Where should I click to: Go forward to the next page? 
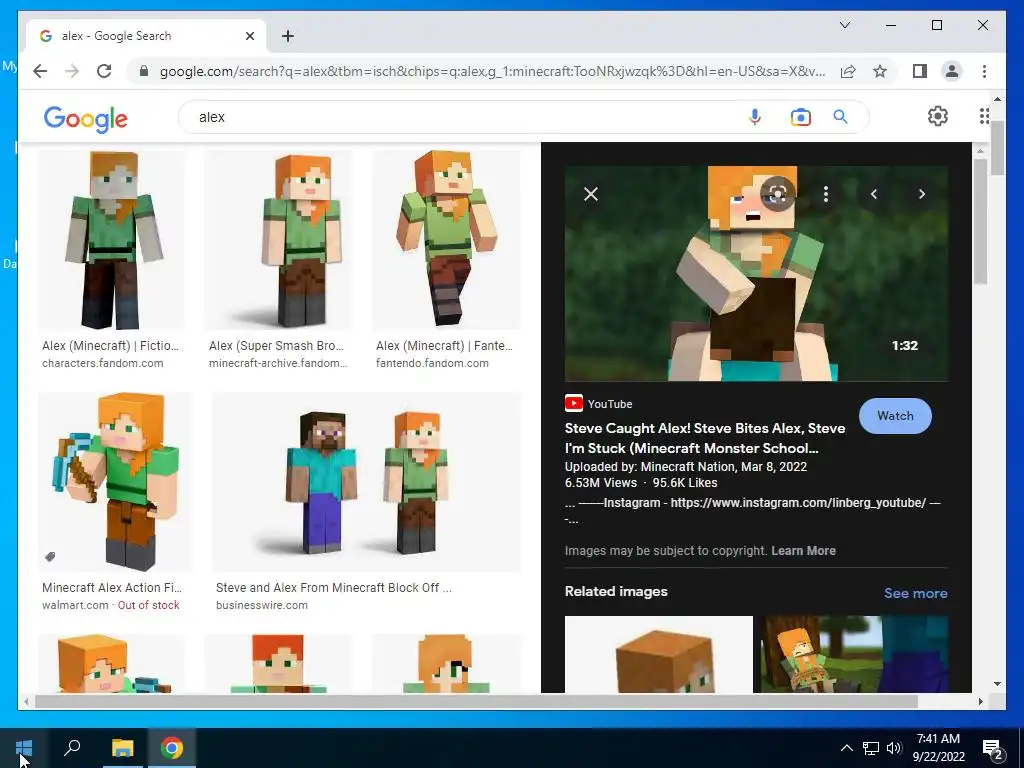(72, 71)
